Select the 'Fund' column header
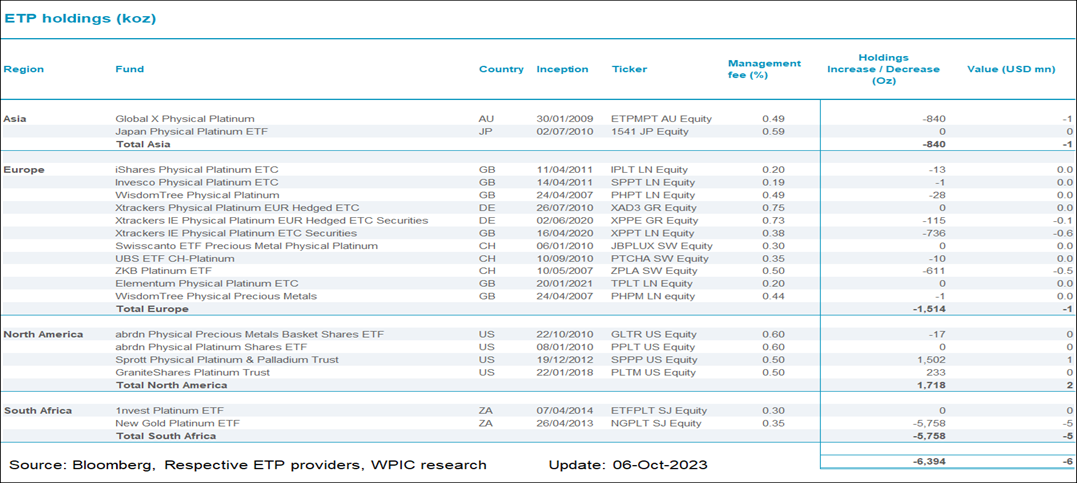1077x483 pixels. pos(129,69)
